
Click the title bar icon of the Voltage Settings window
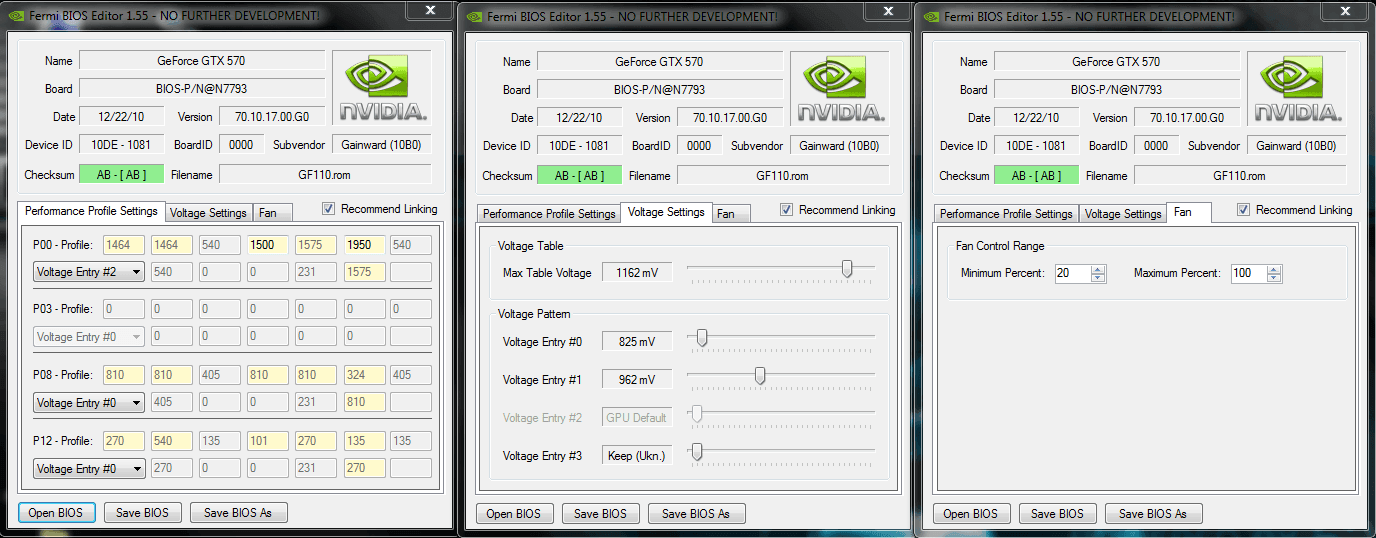click(473, 16)
